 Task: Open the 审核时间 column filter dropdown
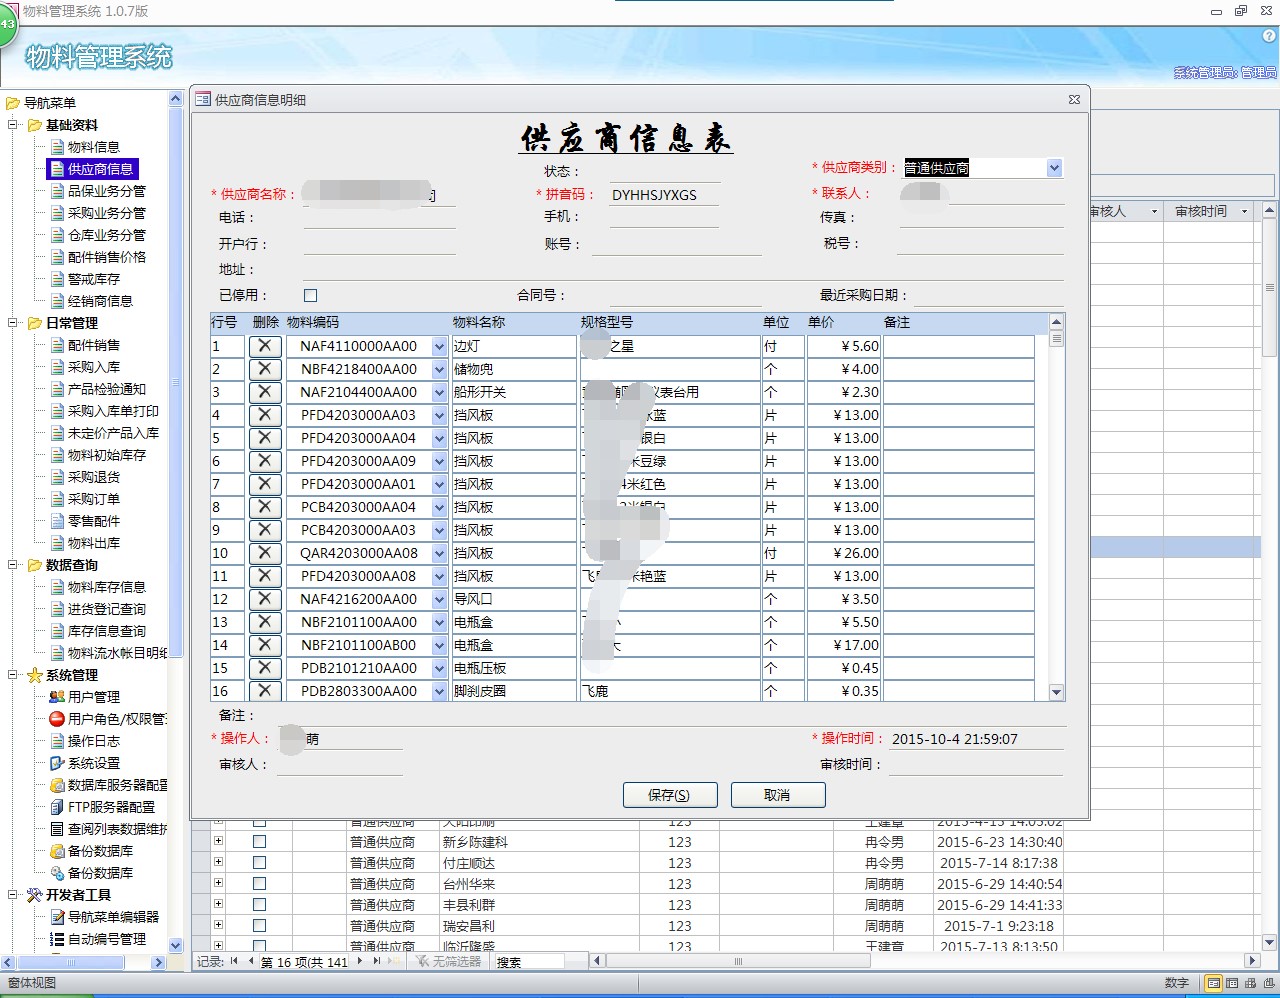[1245, 211]
